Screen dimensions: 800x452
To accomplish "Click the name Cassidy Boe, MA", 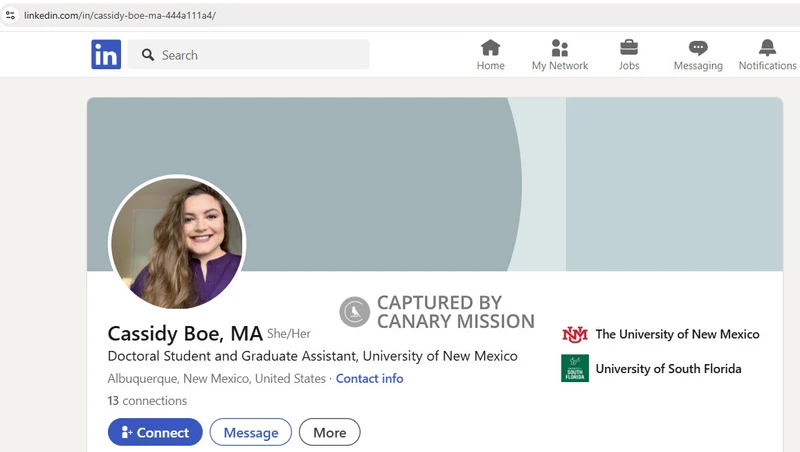I will pos(185,334).
